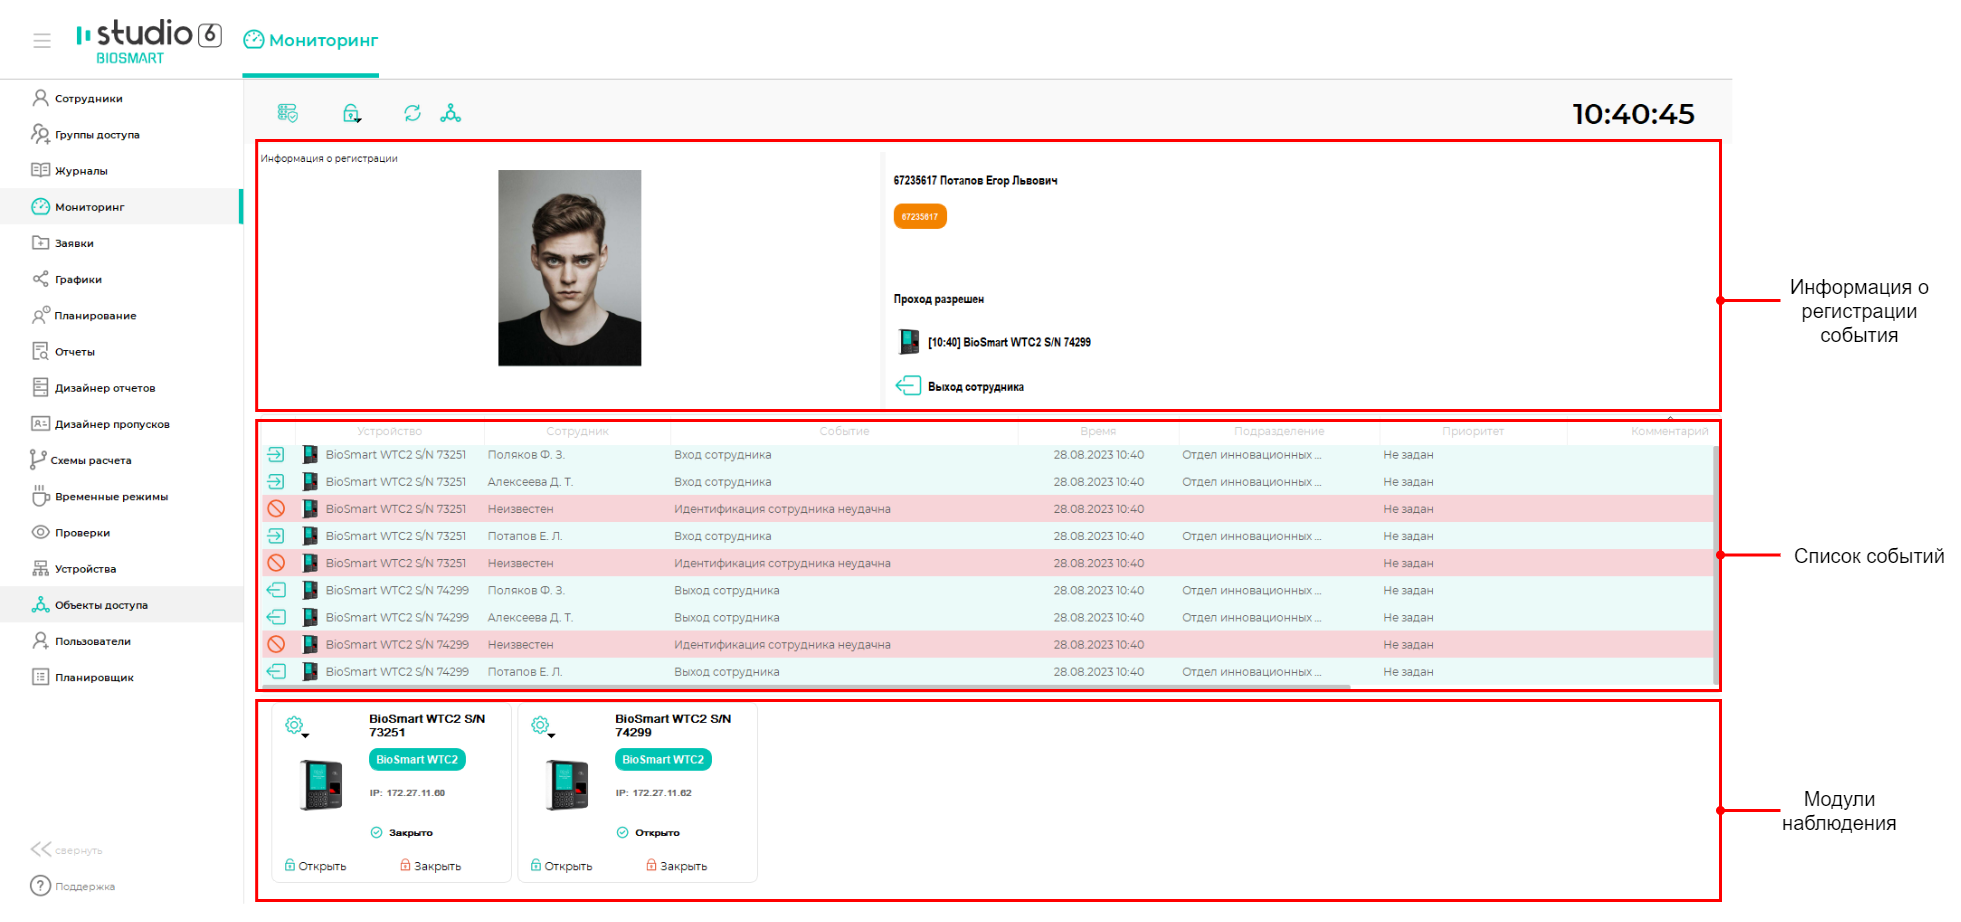Click the Выход сотрудника exit icon in registration info

point(908,386)
